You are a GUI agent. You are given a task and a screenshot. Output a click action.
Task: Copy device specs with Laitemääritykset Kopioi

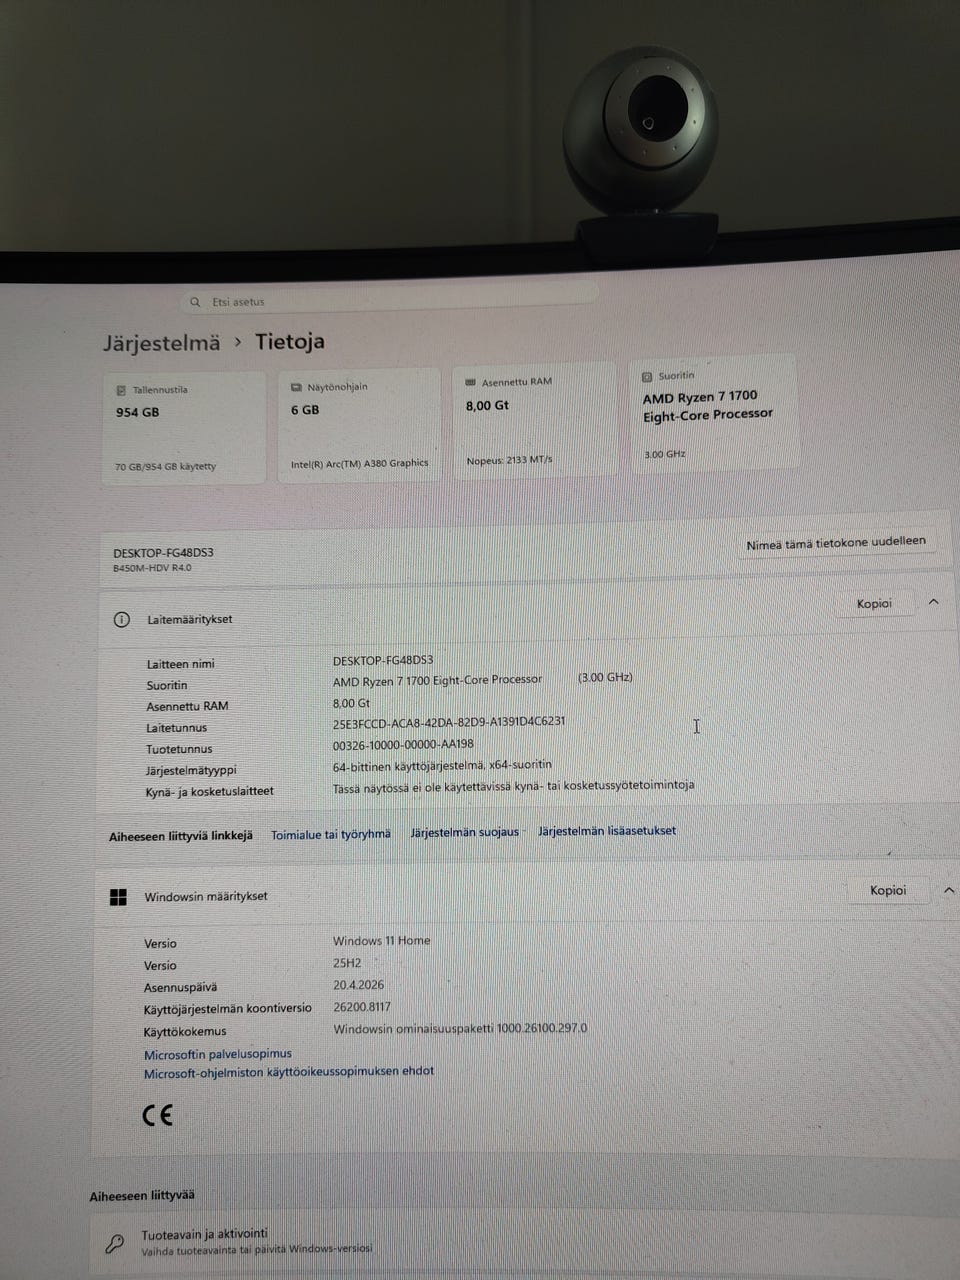point(874,604)
